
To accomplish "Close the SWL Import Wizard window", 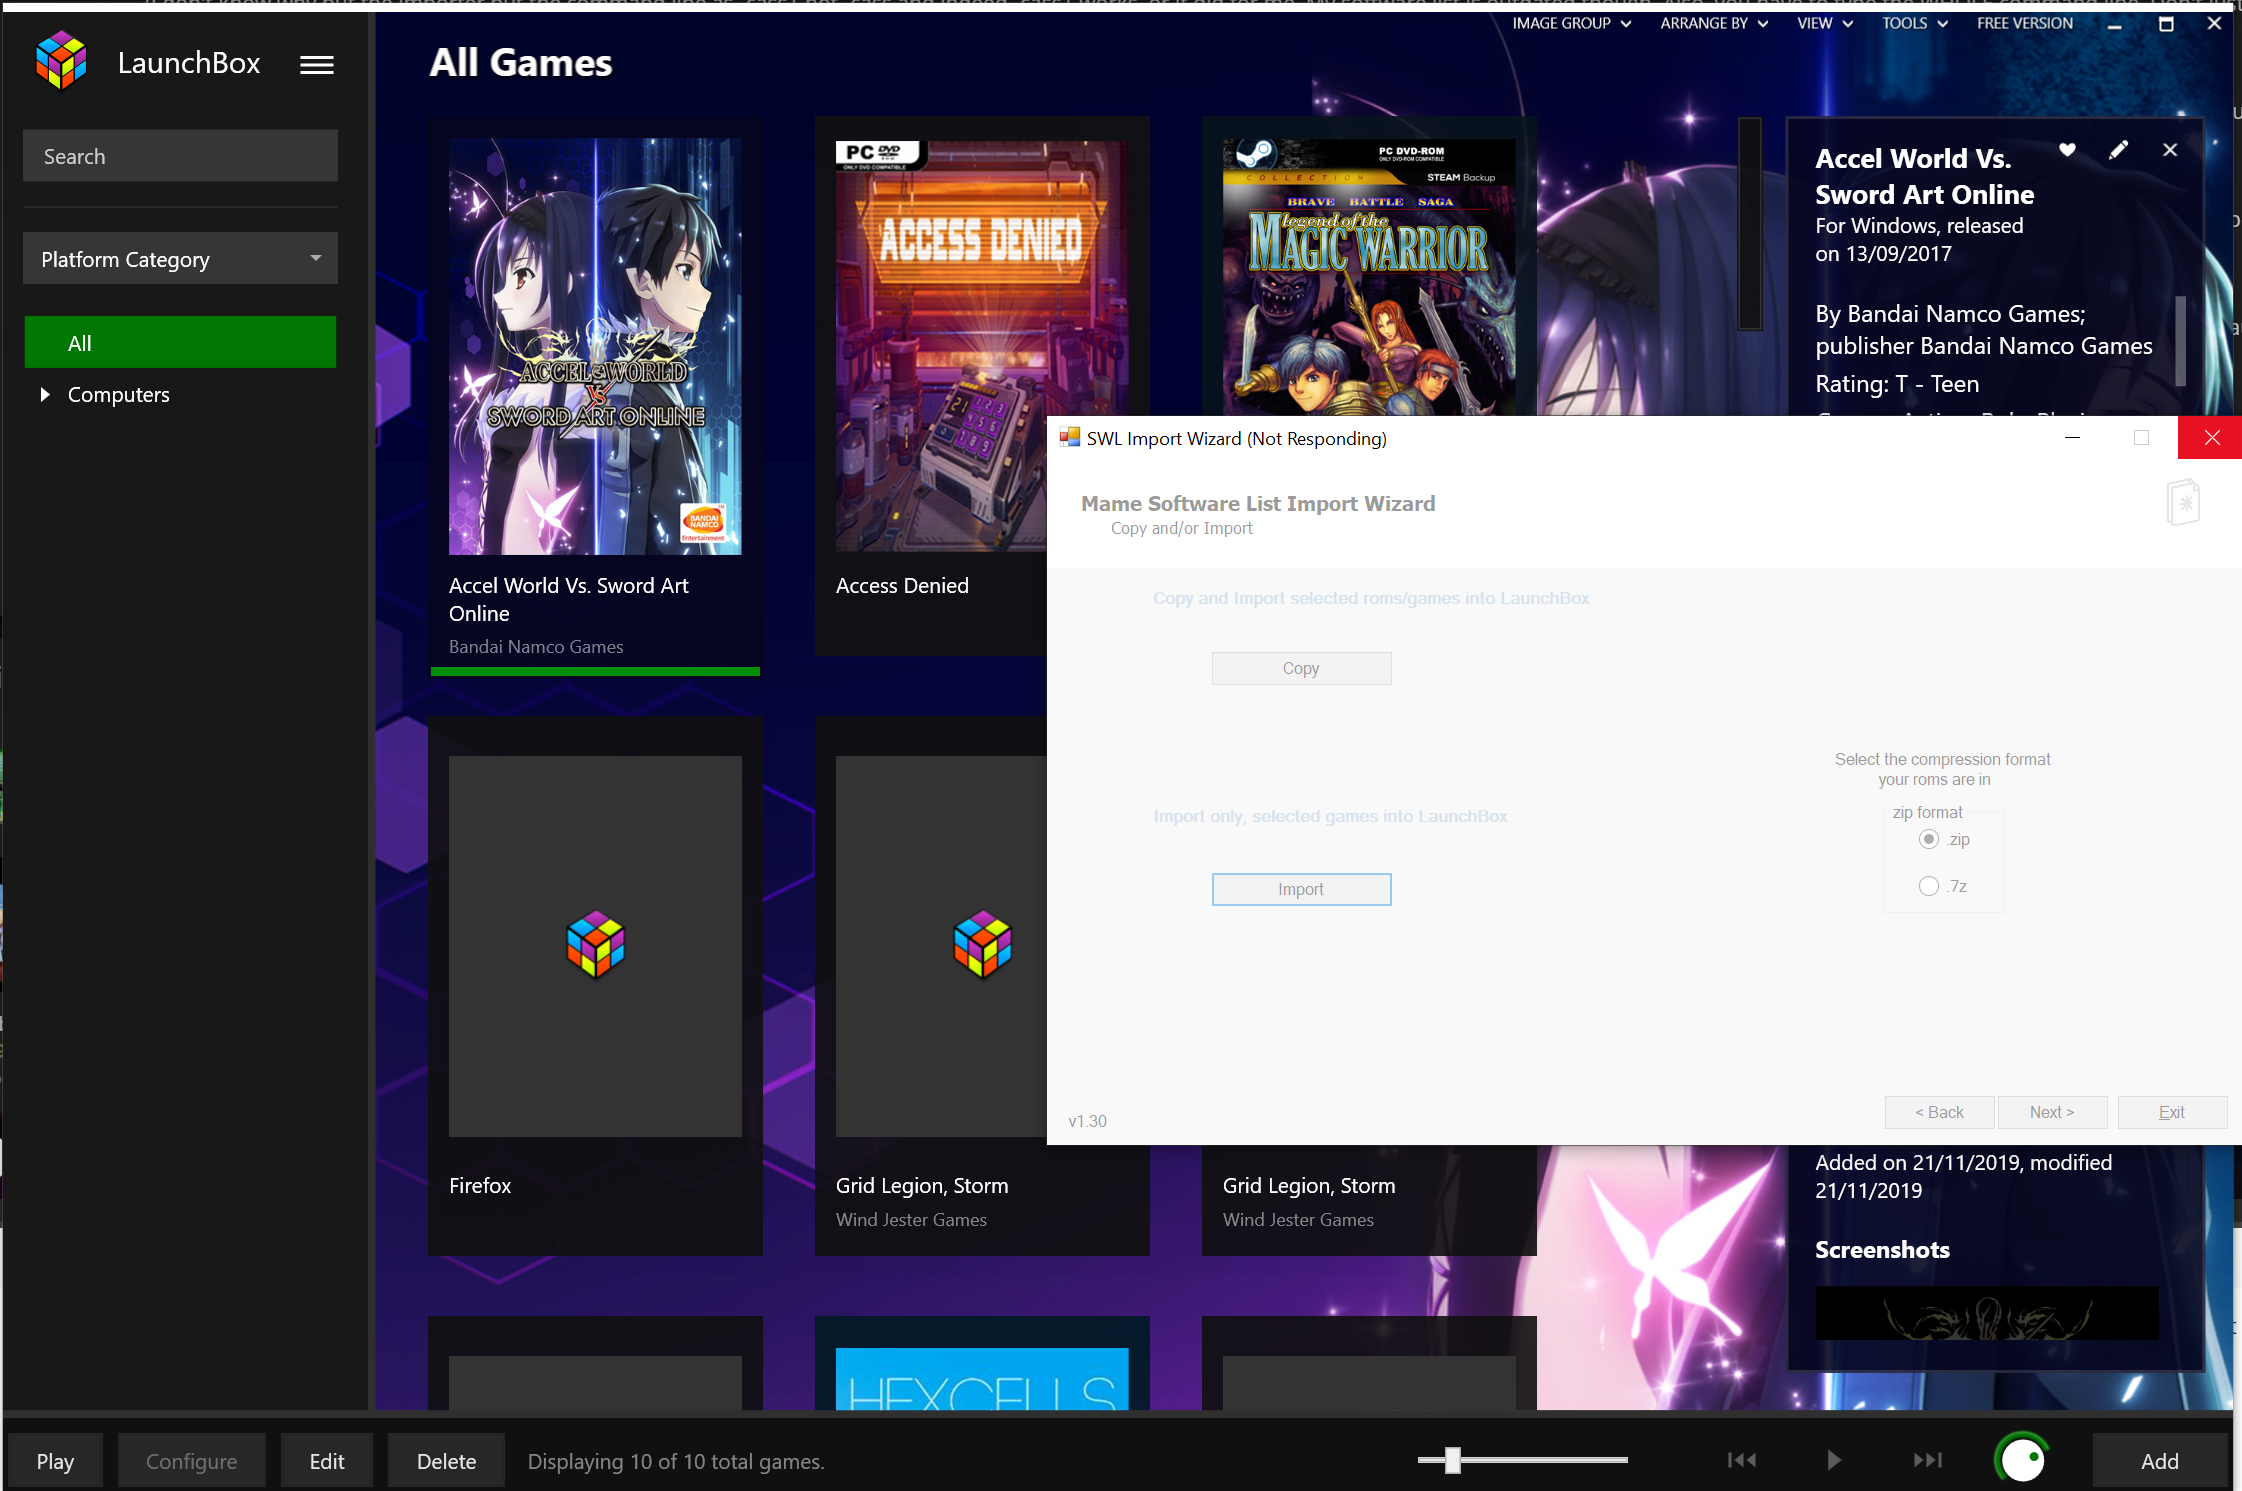I will click(2211, 438).
